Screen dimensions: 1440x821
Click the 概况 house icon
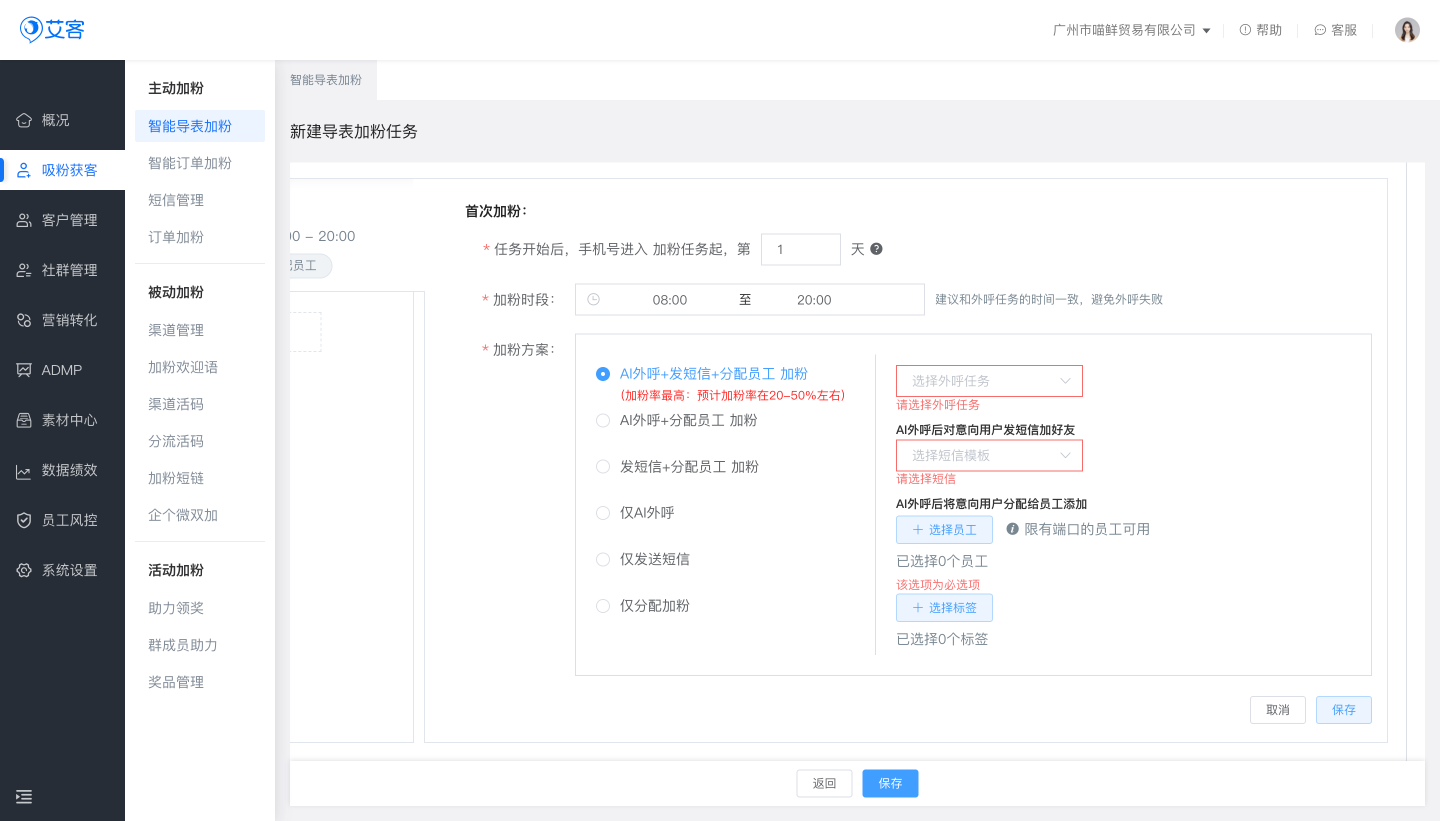coord(24,120)
